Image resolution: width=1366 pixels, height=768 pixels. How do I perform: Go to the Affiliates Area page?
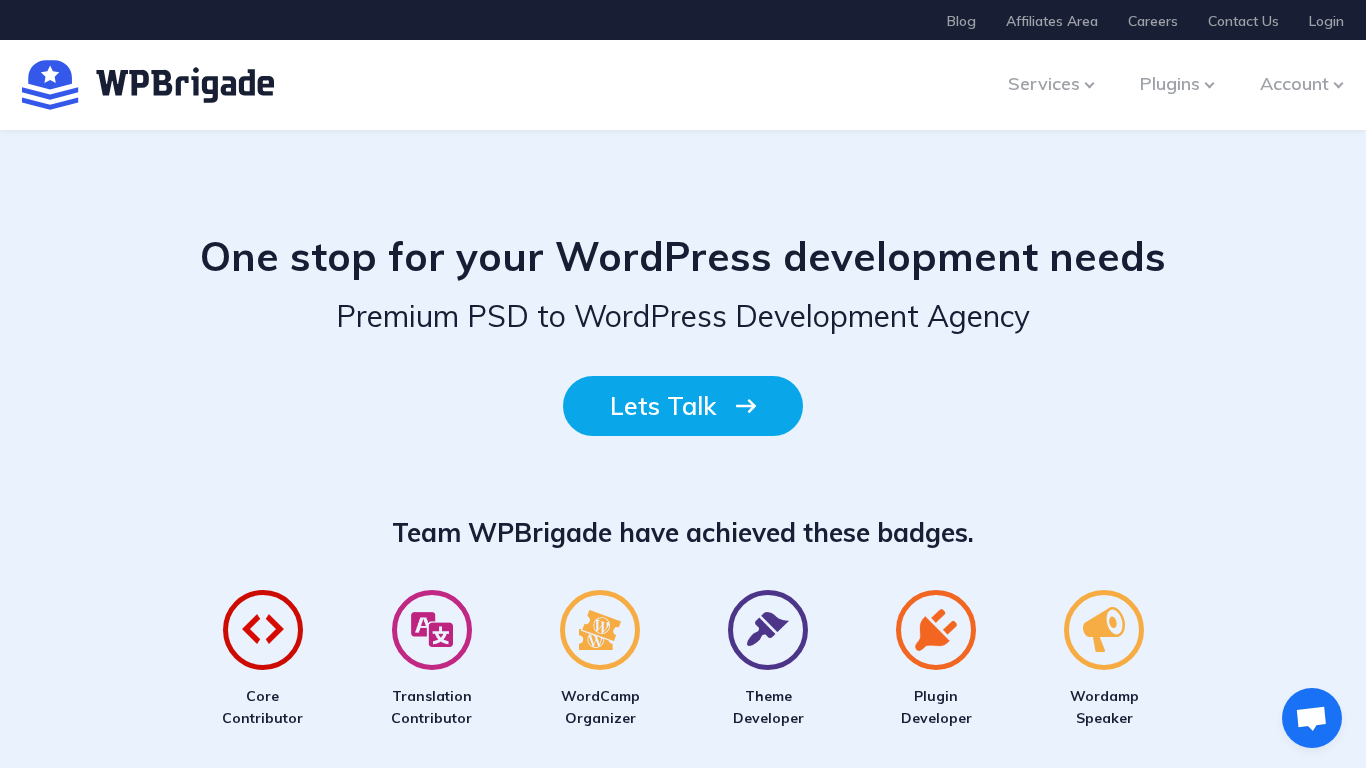(1052, 21)
